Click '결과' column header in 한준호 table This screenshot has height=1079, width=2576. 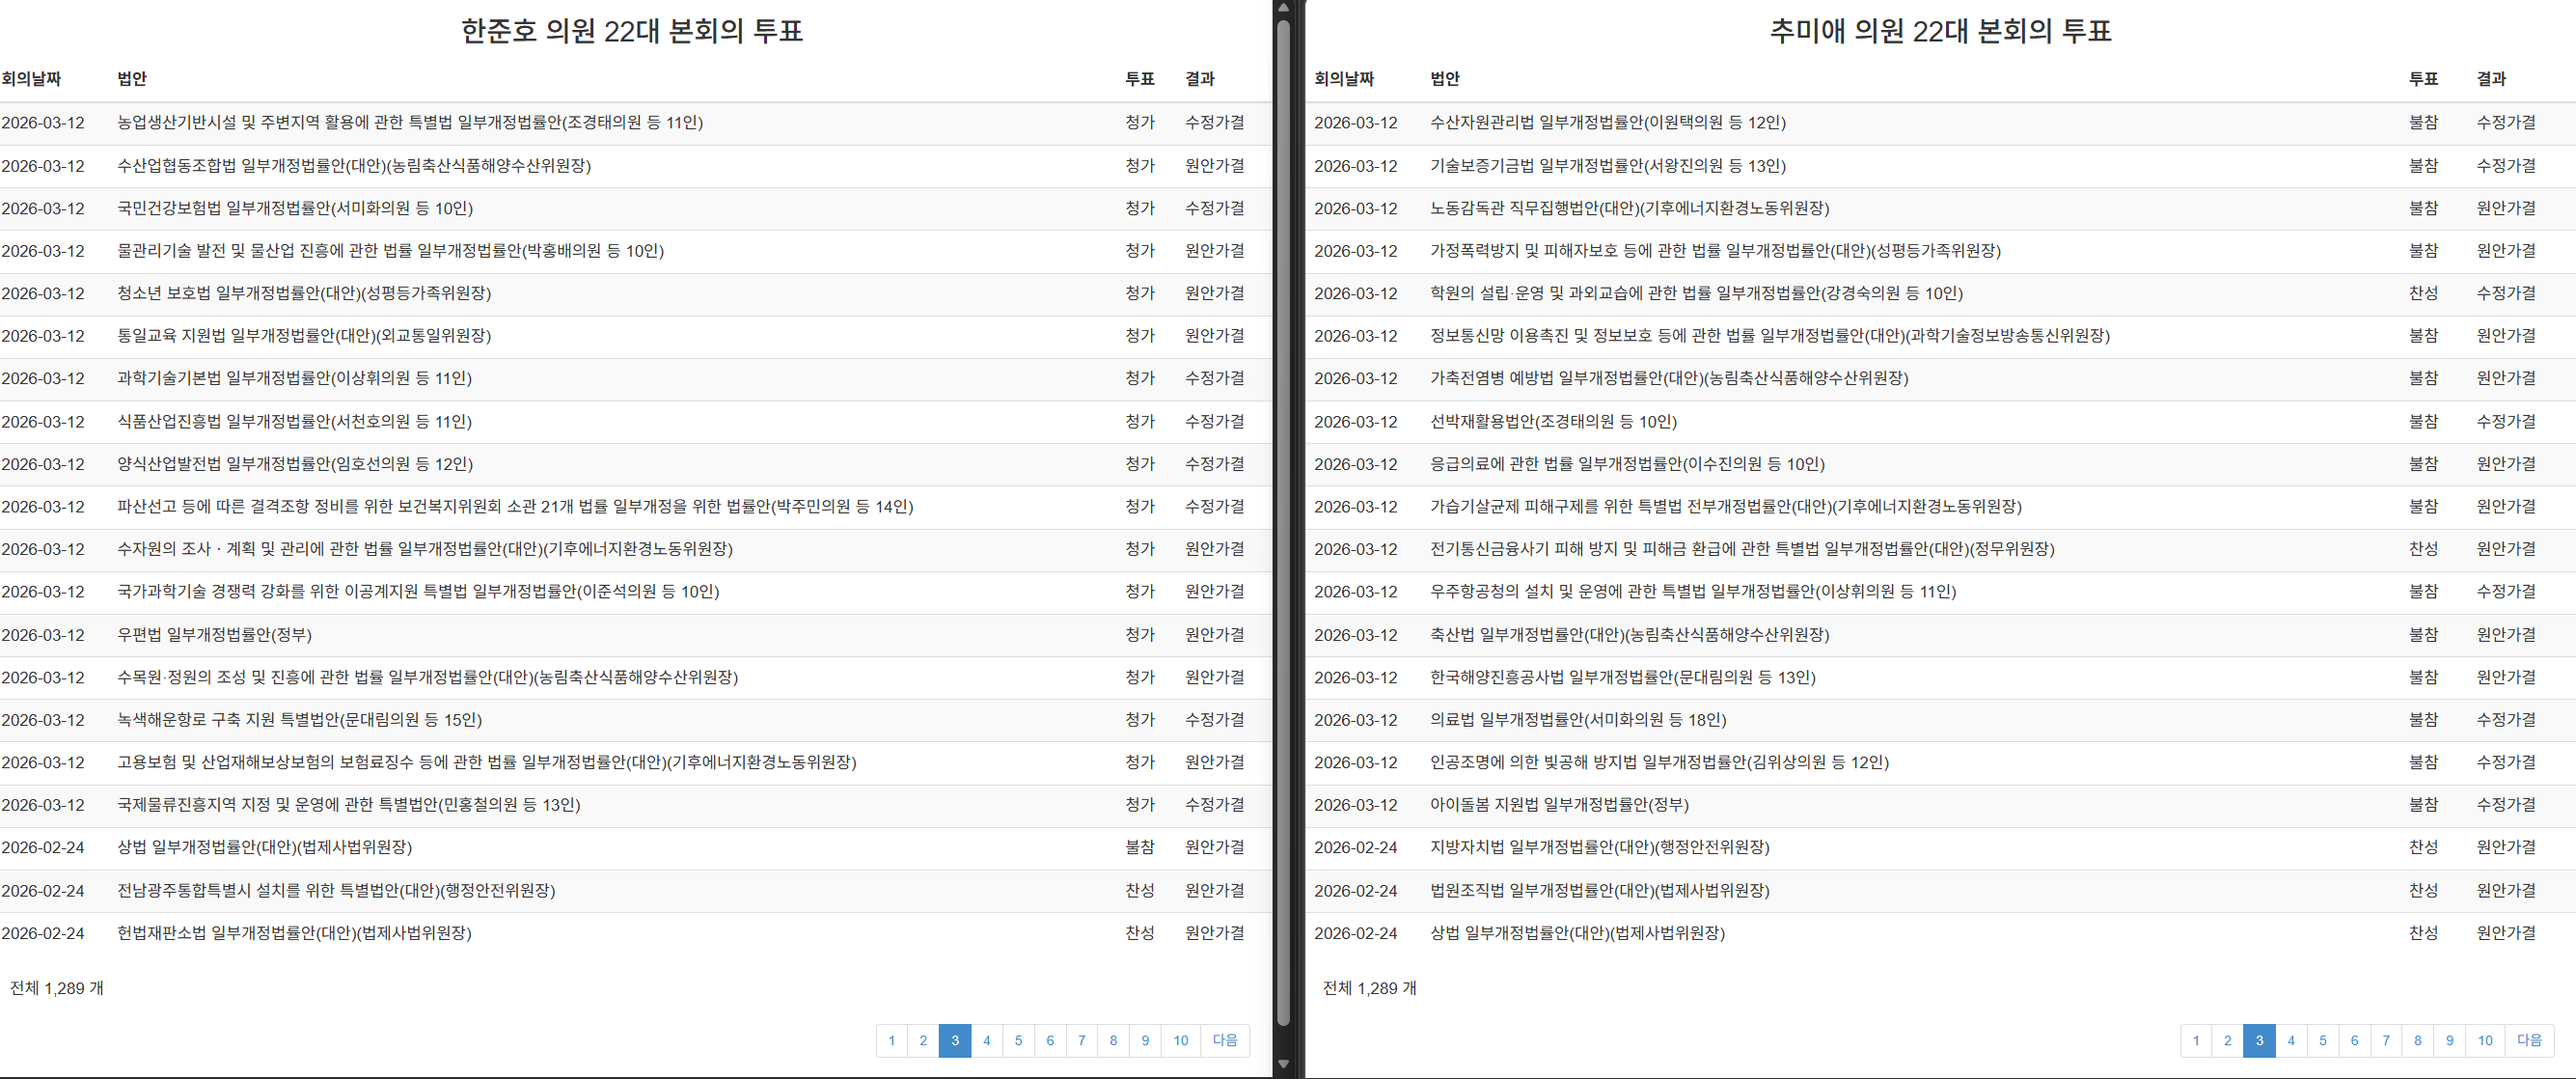click(x=1199, y=78)
